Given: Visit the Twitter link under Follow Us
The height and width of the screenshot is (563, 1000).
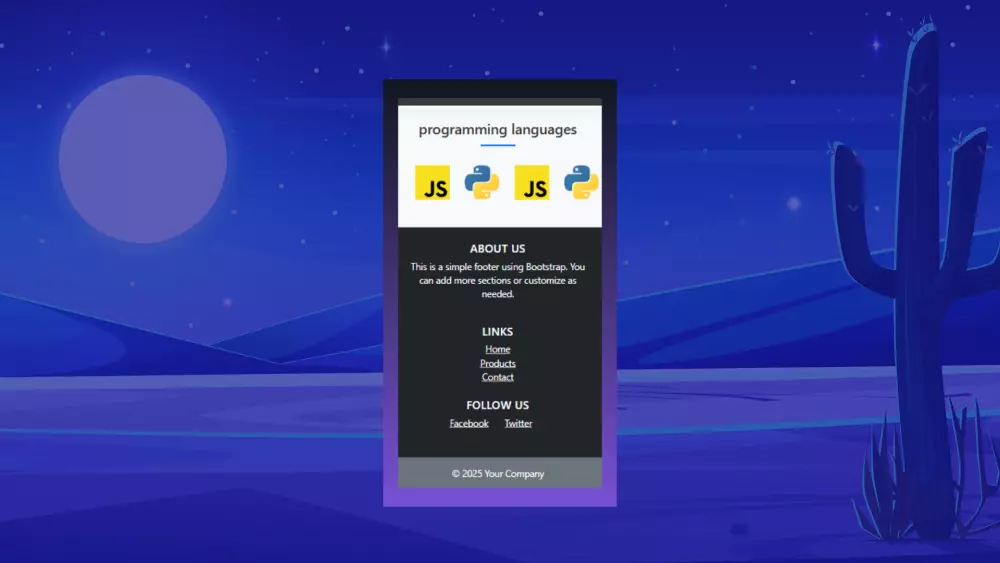Looking at the screenshot, I should point(518,423).
